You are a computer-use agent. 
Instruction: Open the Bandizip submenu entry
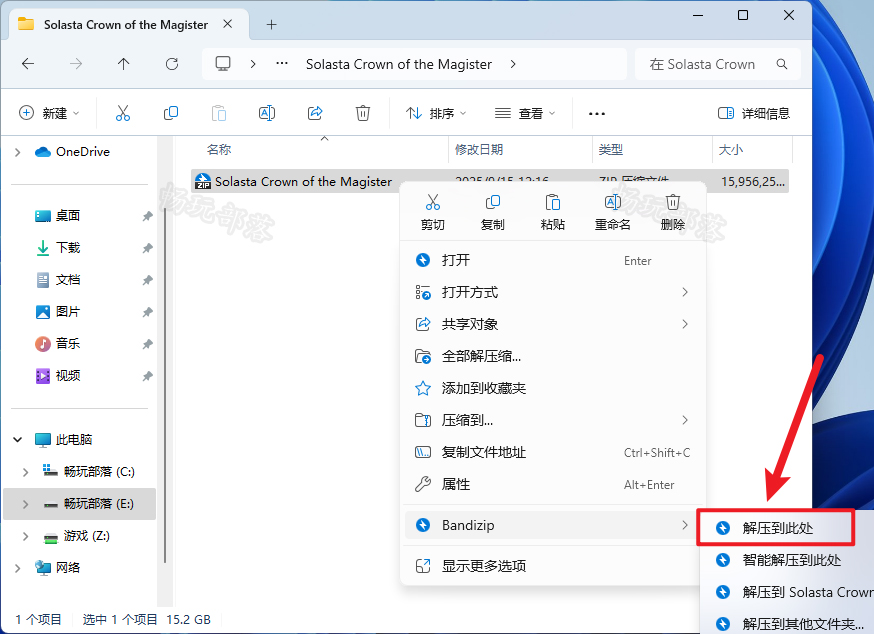[553, 525]
